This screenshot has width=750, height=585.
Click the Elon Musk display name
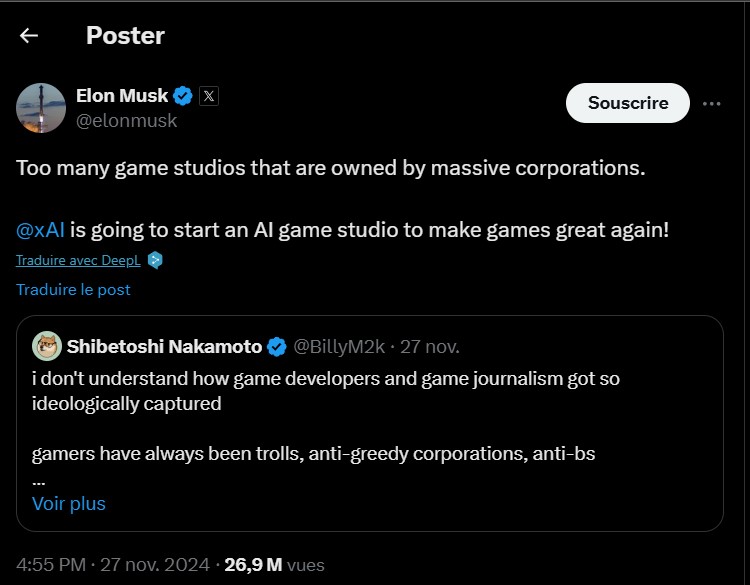120,96
